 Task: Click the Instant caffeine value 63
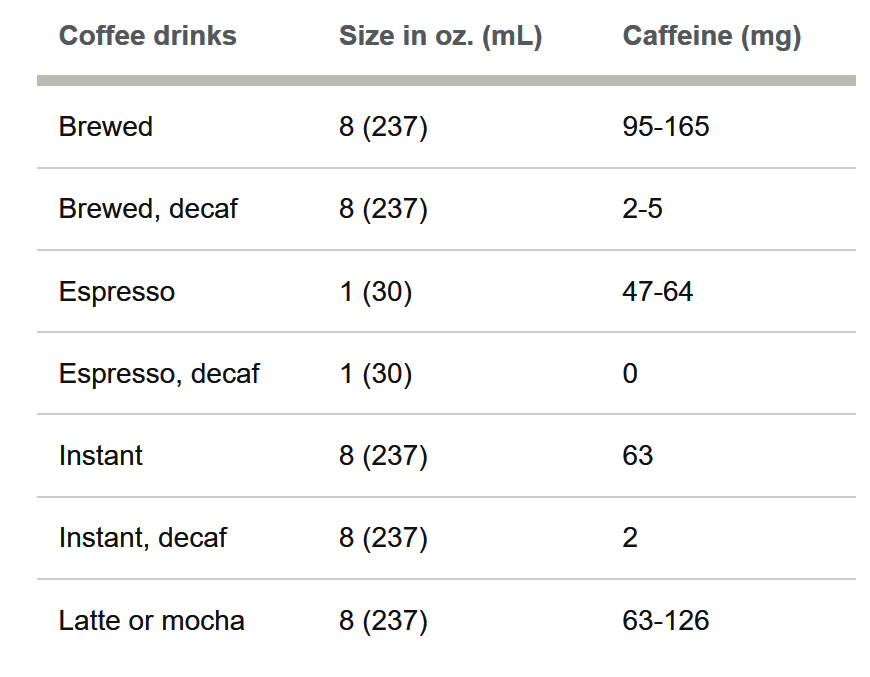pyautogui.click(x=638, y=456)
